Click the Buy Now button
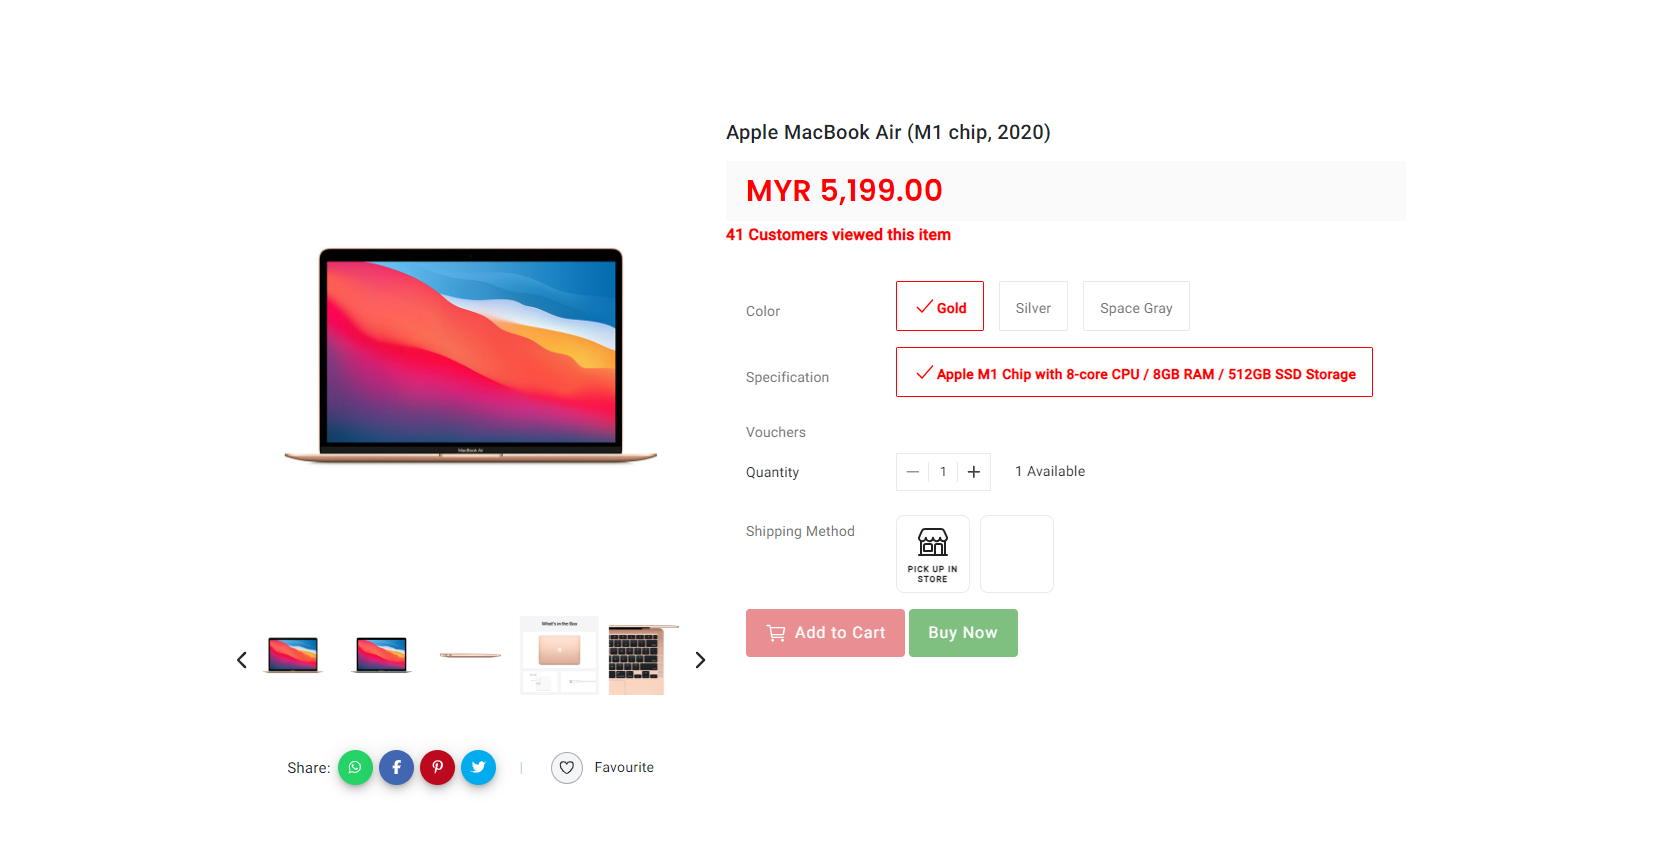Screen dimensions: 1666x849 pyautogui.click(x=963, y=633)
